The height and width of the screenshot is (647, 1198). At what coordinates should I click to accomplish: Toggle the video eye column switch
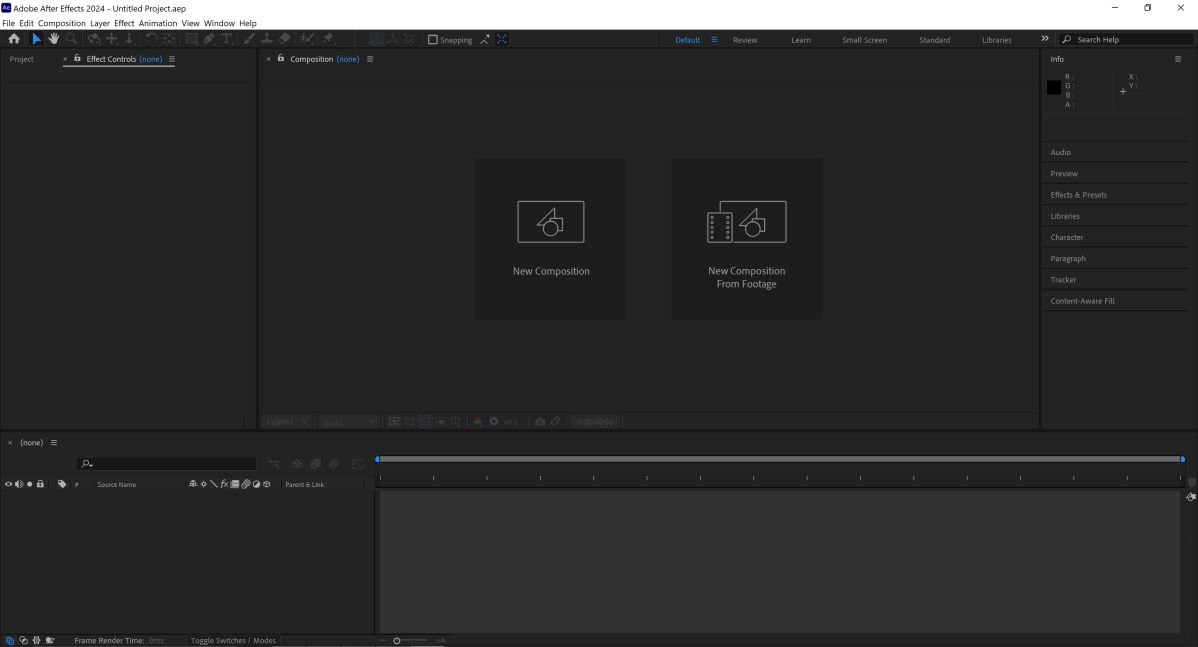[x=8, y=484]
